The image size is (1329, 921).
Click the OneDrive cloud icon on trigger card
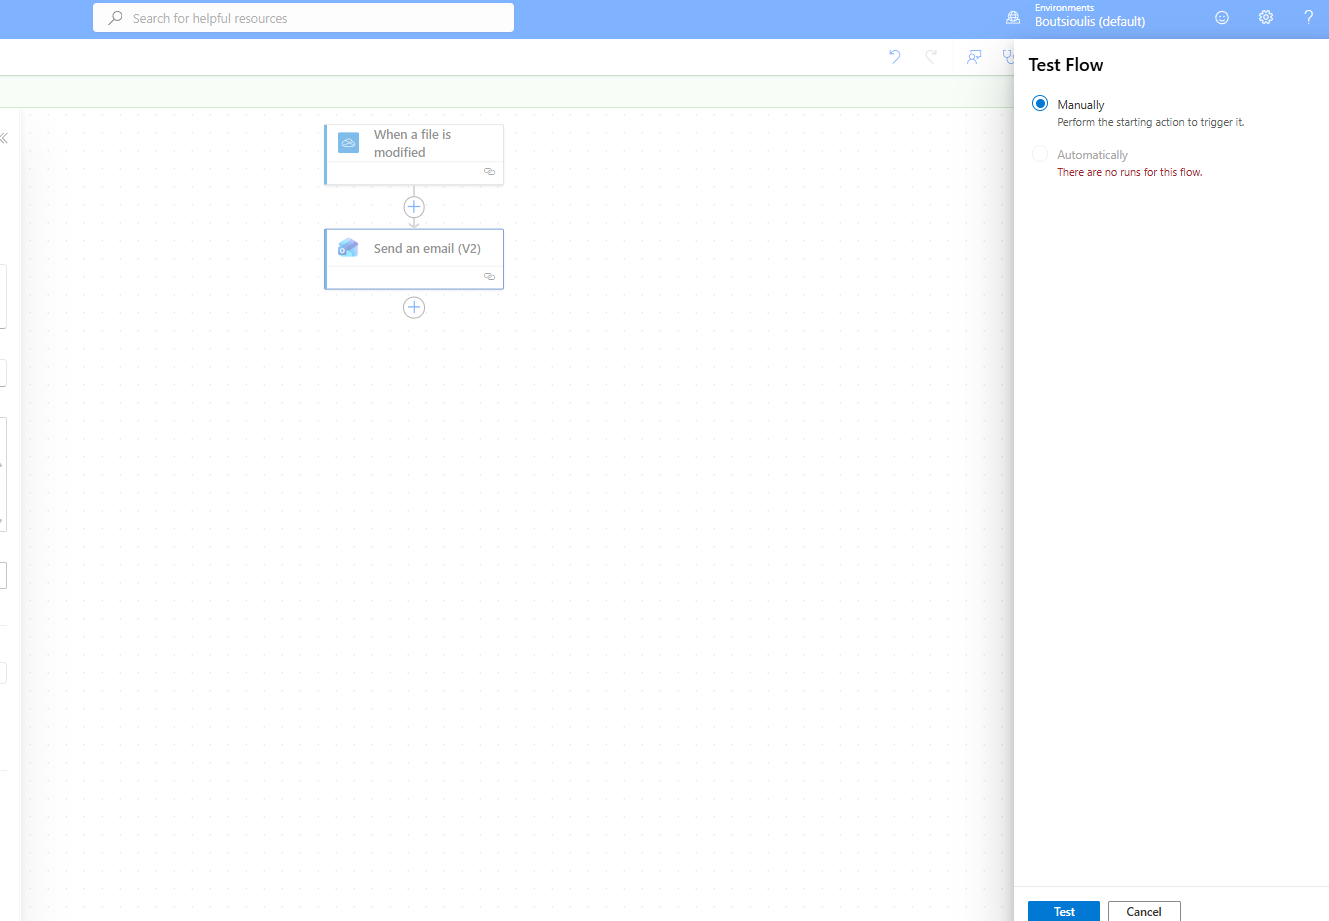(x=348, y=143)
